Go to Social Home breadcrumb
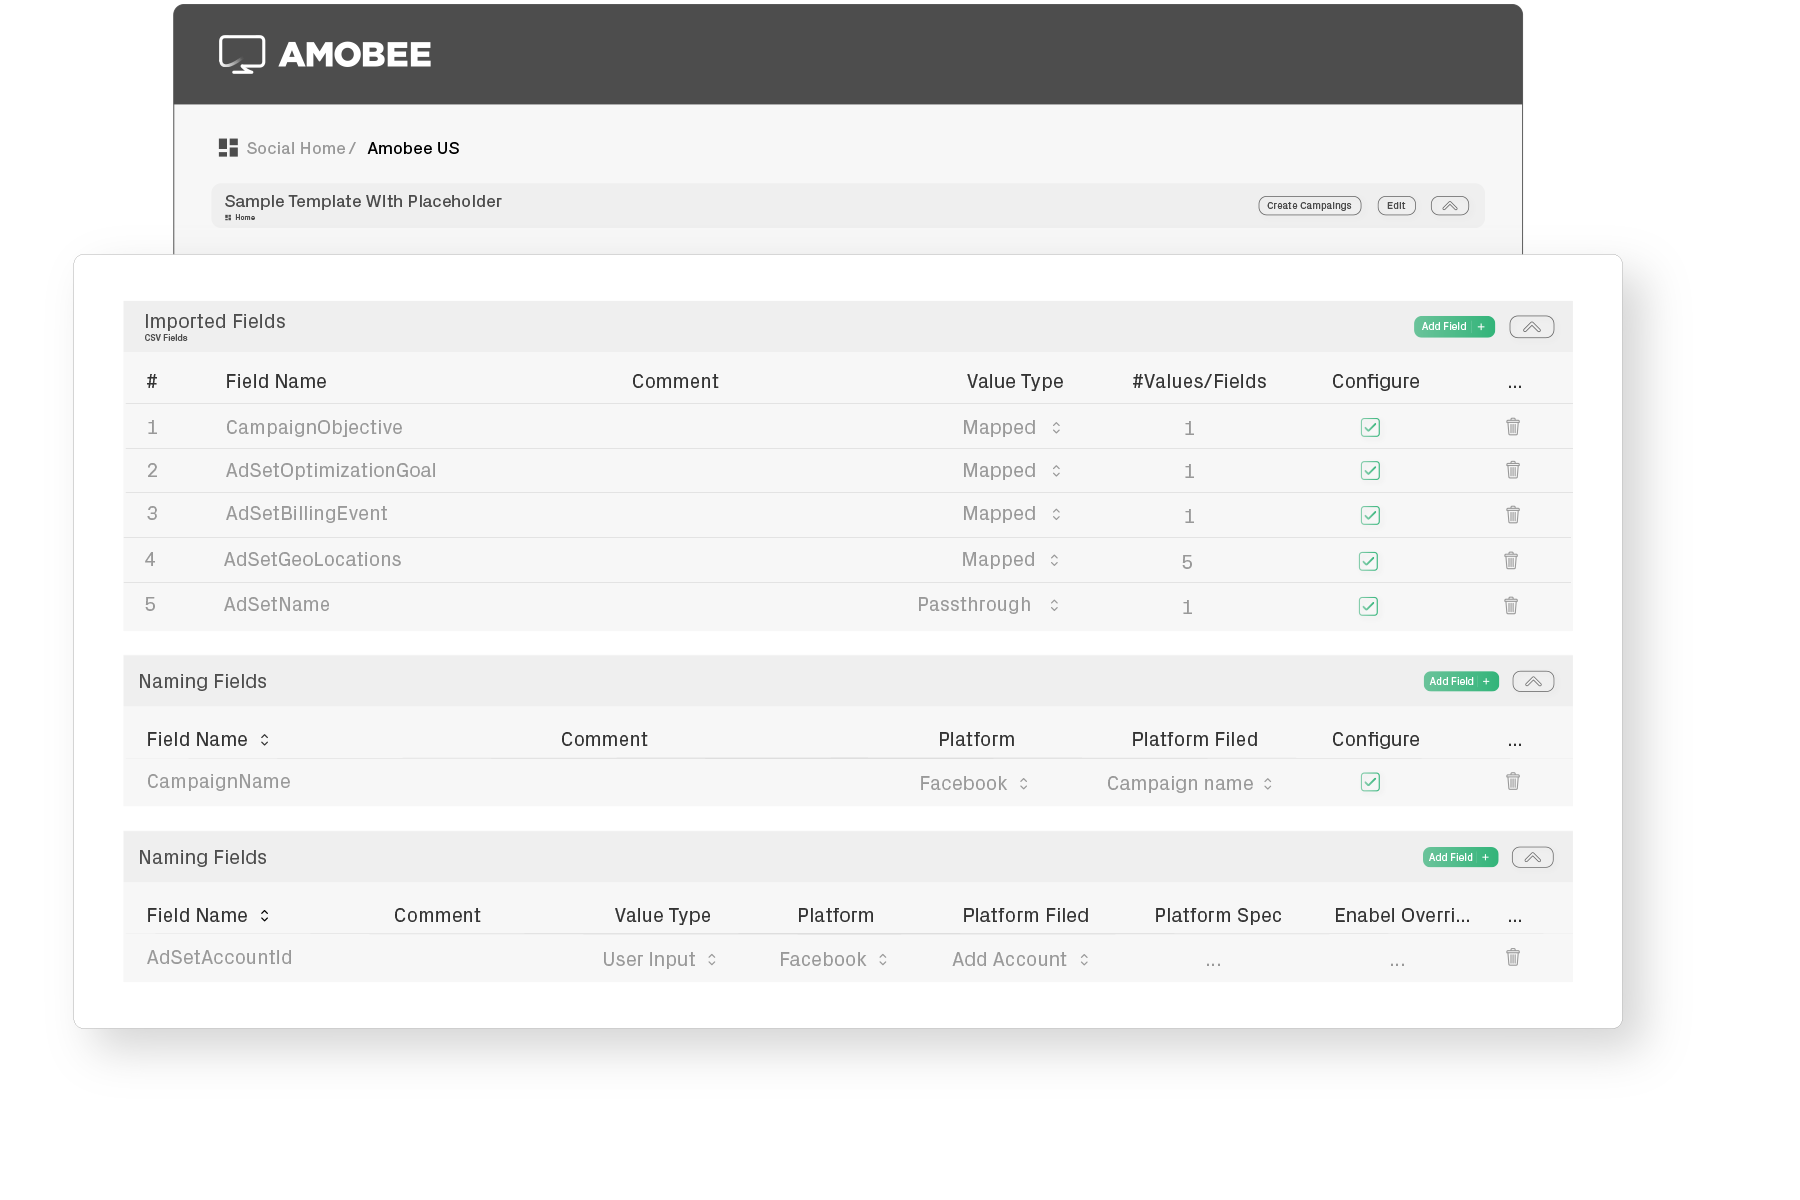The width and height of the screenshot is (1800, 1200). point(296,148)
